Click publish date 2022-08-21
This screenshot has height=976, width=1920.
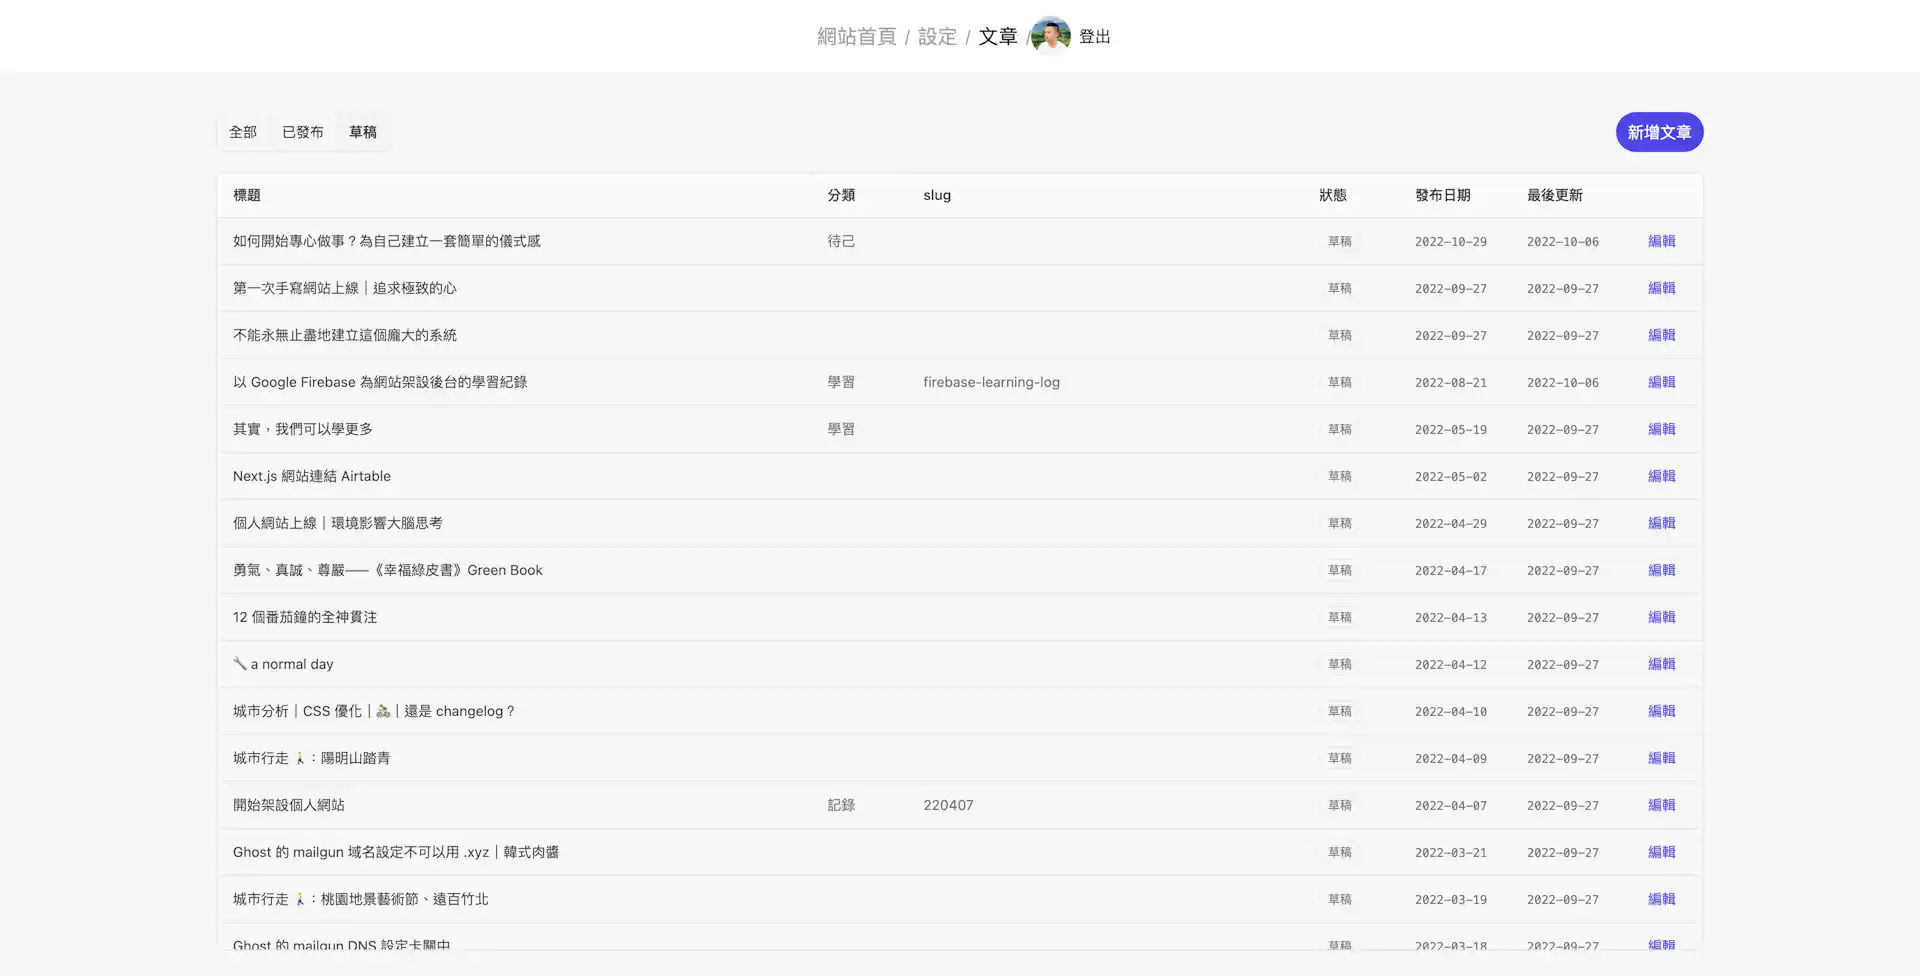[1451, 382]
